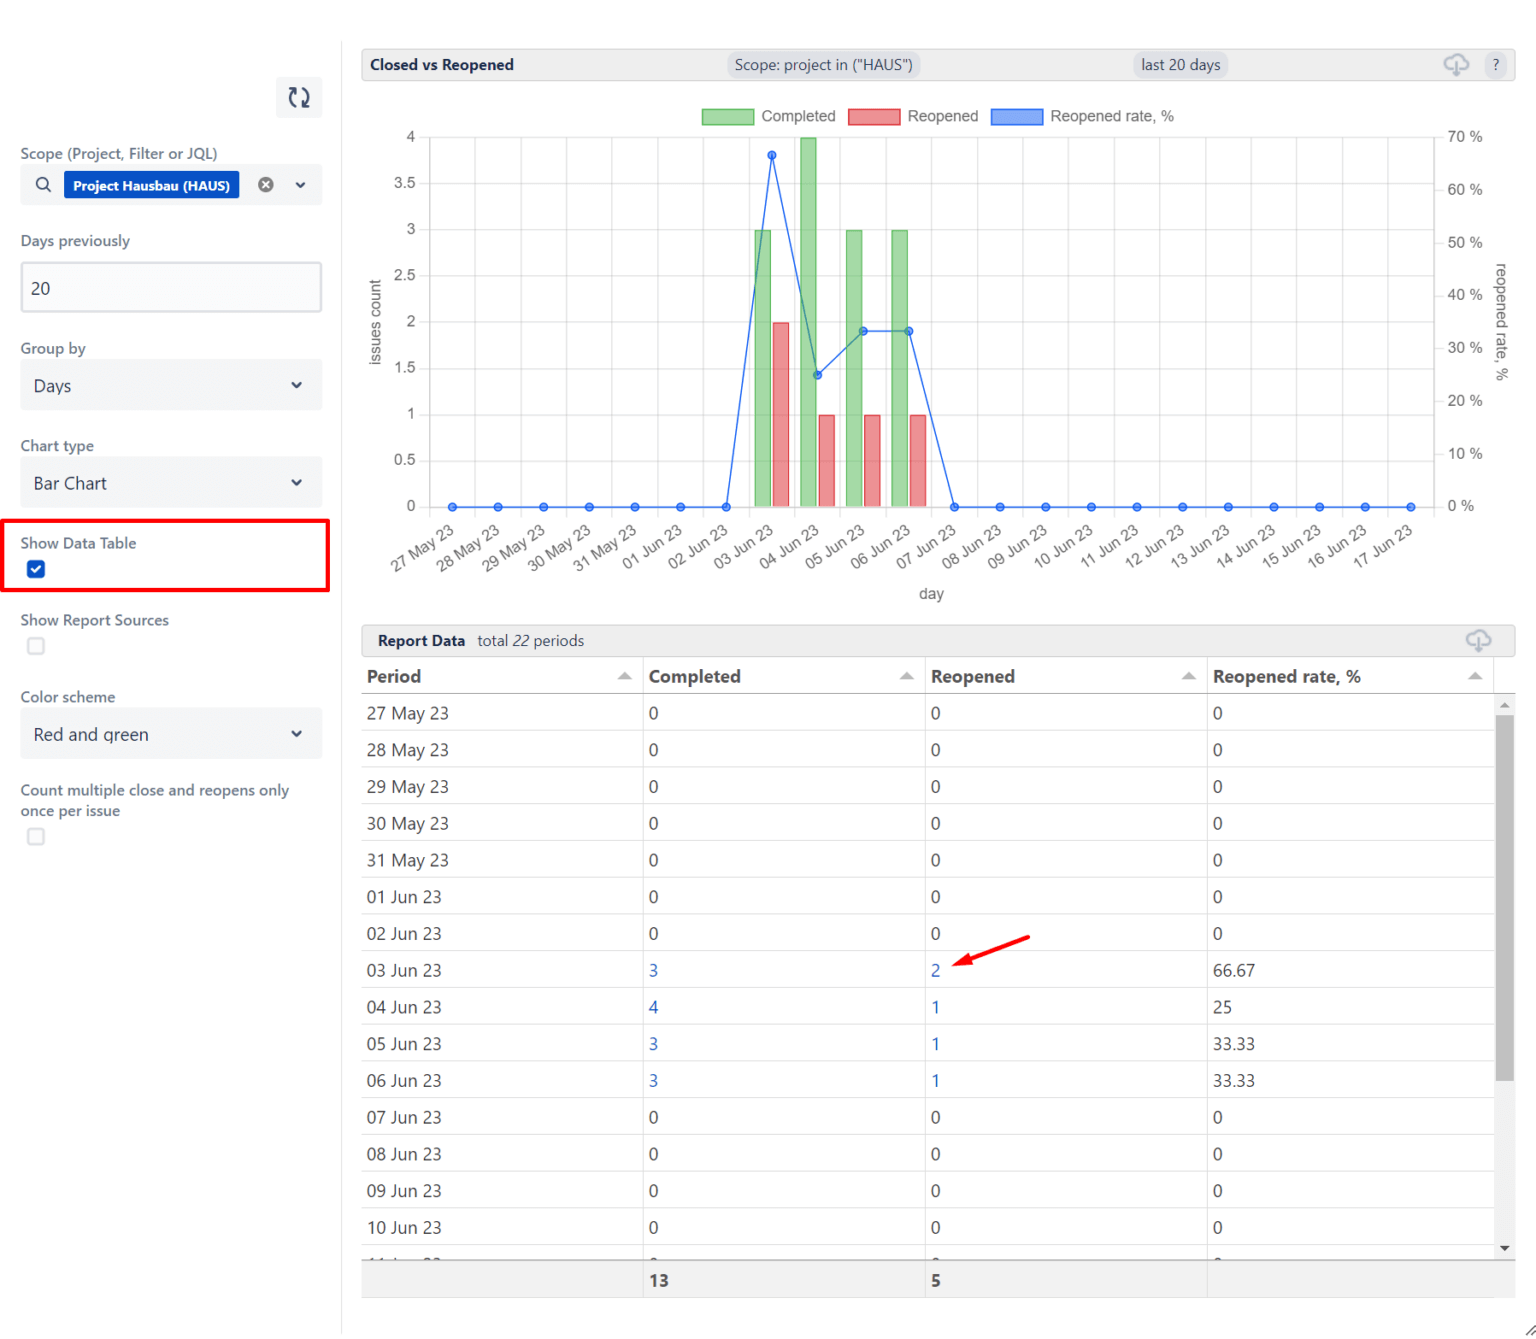Click the chart export cloud icon
Viewport: 1536px width, 1339px height.
click(1456, 64)
